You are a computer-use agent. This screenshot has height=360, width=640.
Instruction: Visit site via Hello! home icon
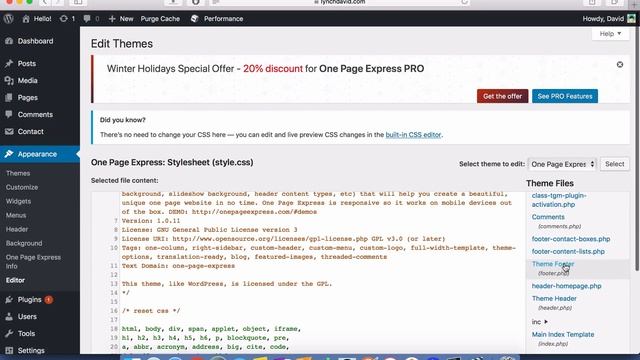[x=26, y=19]
